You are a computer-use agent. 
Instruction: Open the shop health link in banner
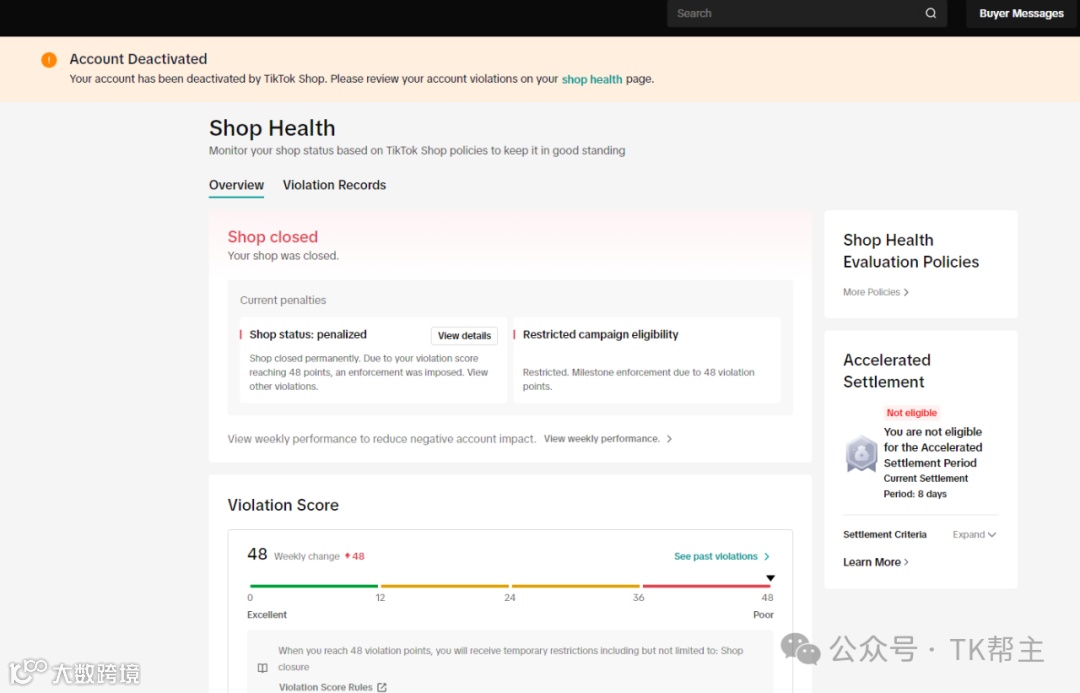pos(592,79)
